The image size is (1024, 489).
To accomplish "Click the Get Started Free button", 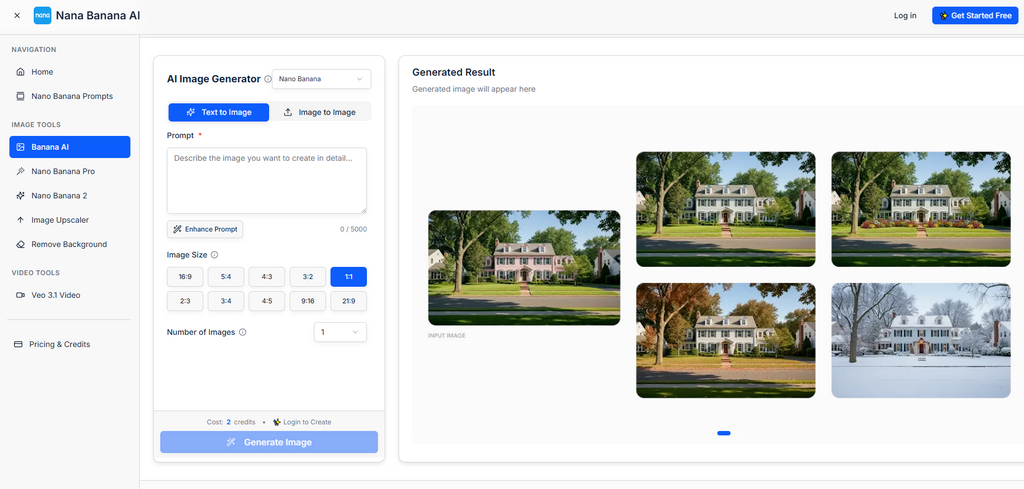I will coord(974,16).
